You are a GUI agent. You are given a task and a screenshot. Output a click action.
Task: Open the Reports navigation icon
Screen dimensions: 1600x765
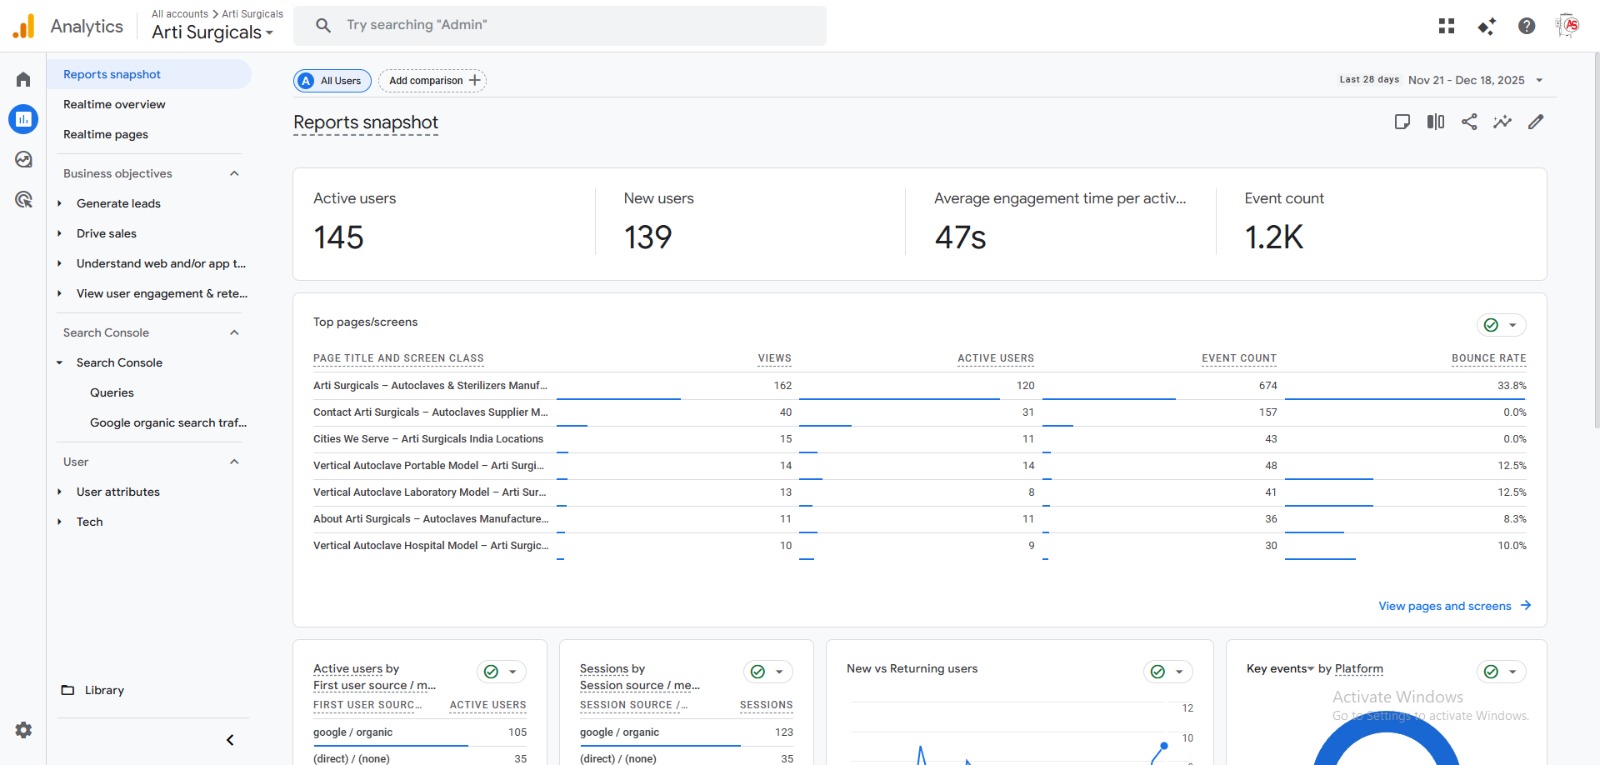pos(23,119)
